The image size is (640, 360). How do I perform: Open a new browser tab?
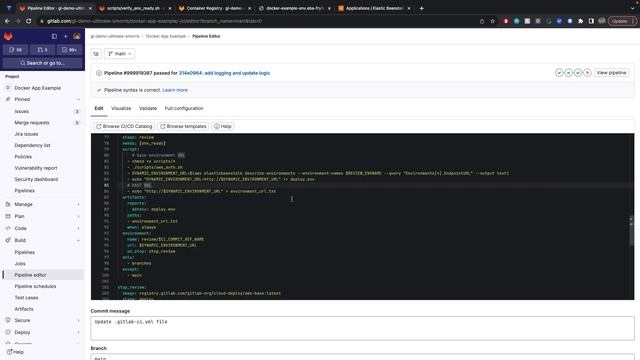(422, 8)
